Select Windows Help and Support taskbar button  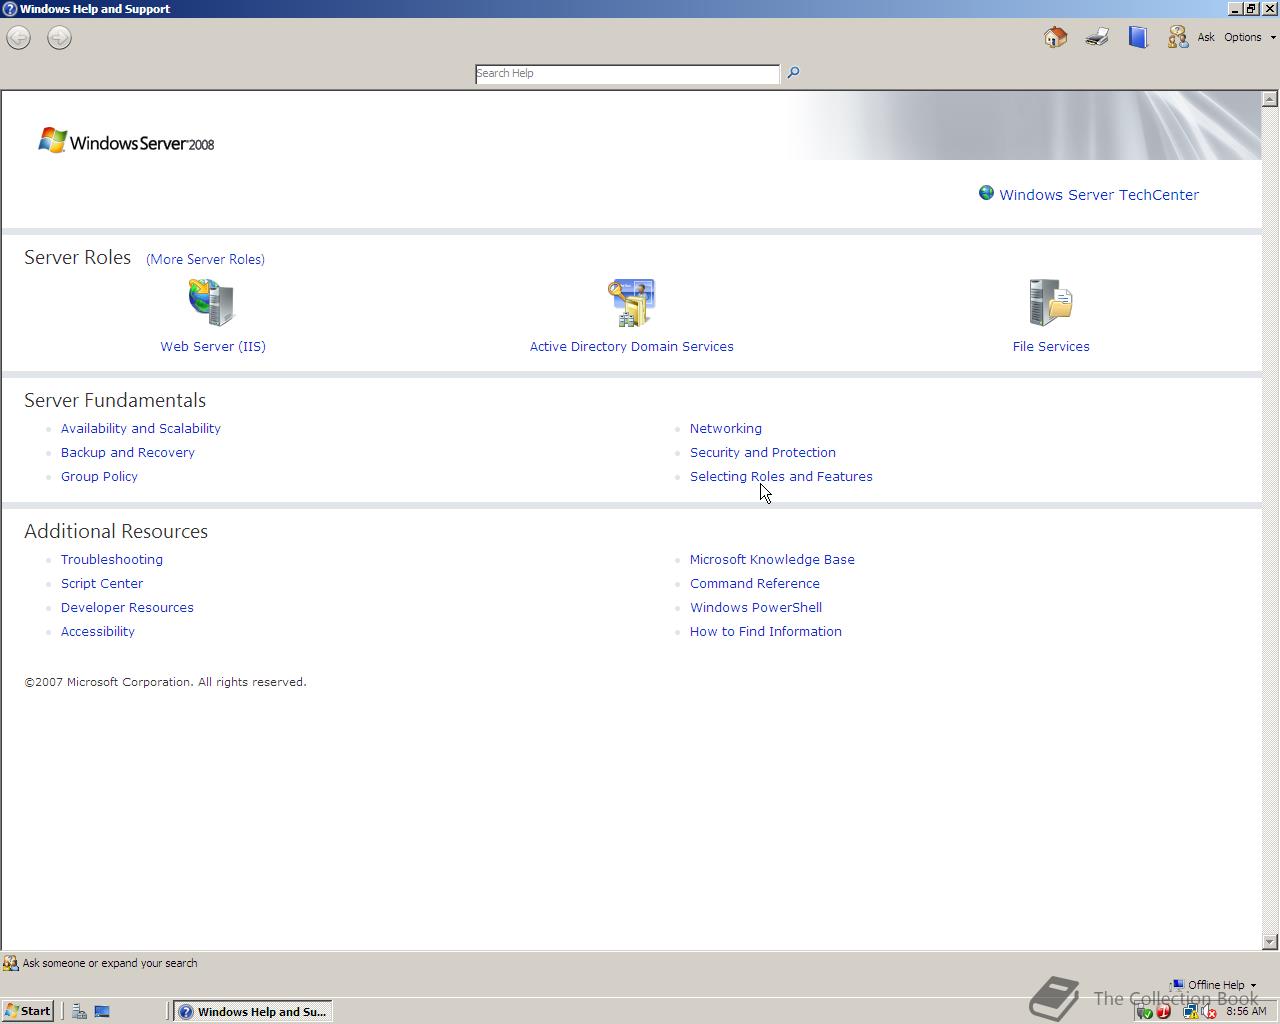pyautogui.click(x=252, y=1011)
